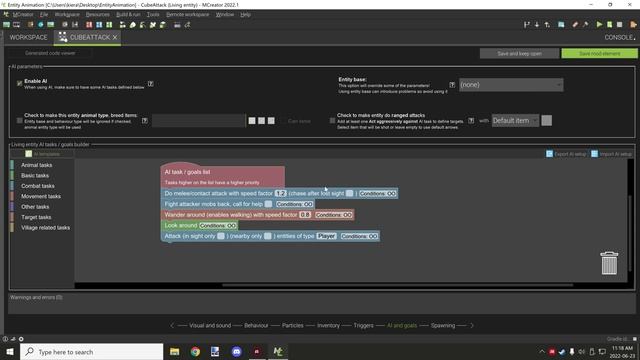
Task: Open Discord from the taskbar
Action: coord(236,351)
